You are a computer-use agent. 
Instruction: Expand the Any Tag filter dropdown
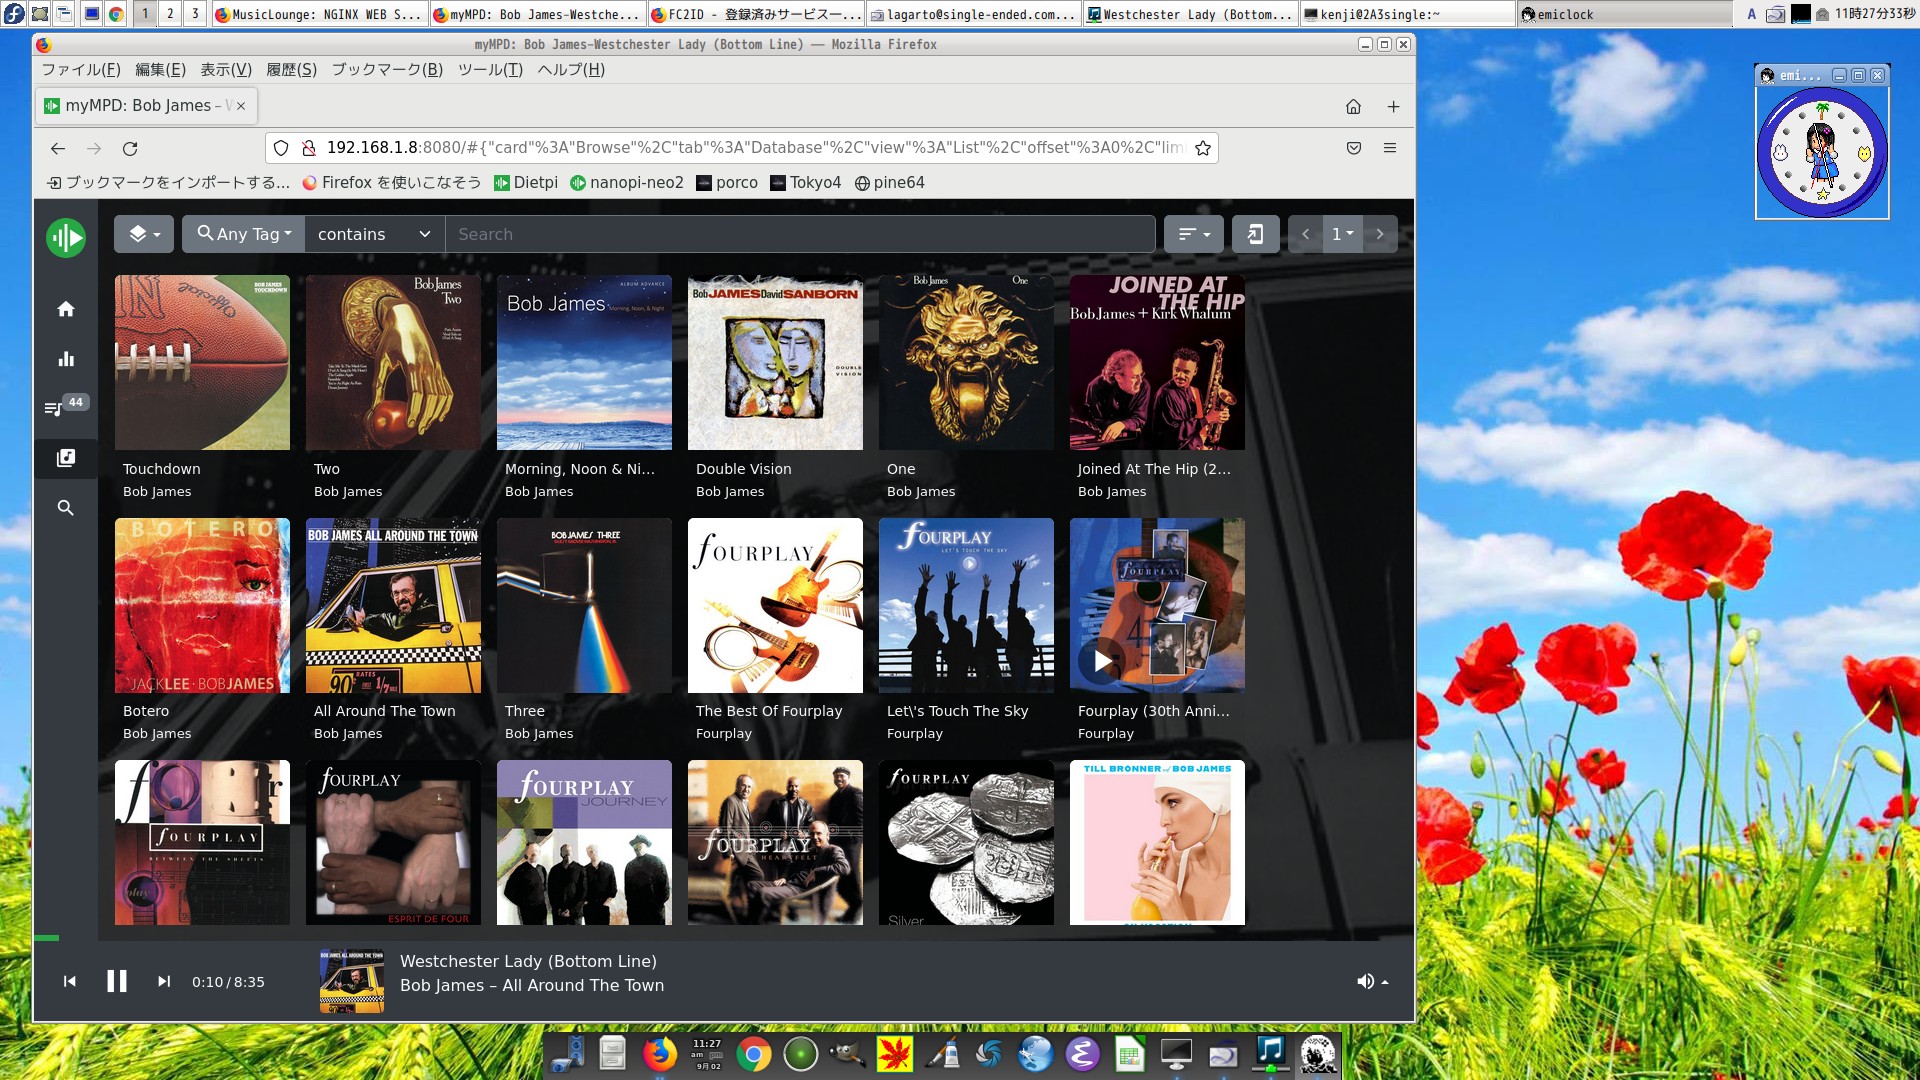pyautogui.click(x=244, y=234)
